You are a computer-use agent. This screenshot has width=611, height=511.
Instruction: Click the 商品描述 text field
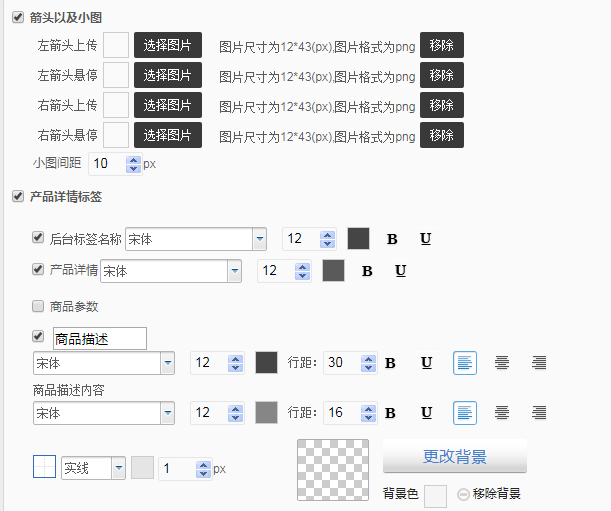pyautogui.click(x=99, y=339)
